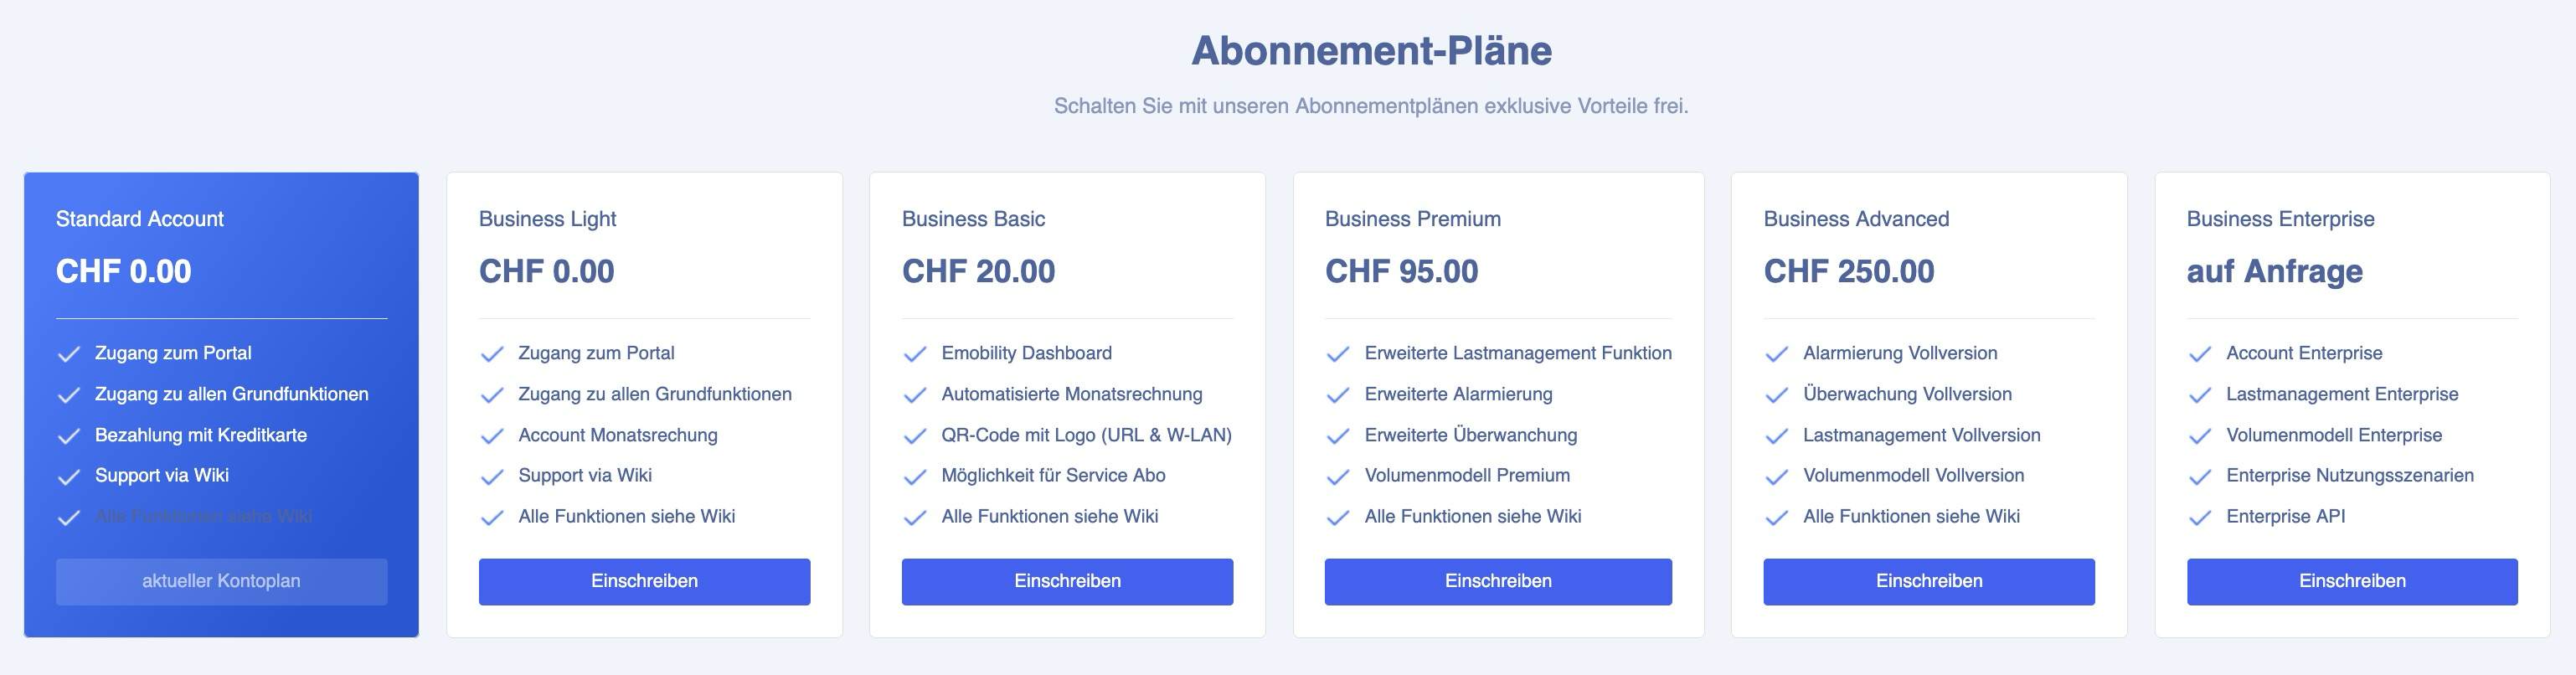This screenshot has width=2576, height=675.
Task: Click the checkmark beside Alarmierung Vollversion
Action: (x=1776, y=354)
